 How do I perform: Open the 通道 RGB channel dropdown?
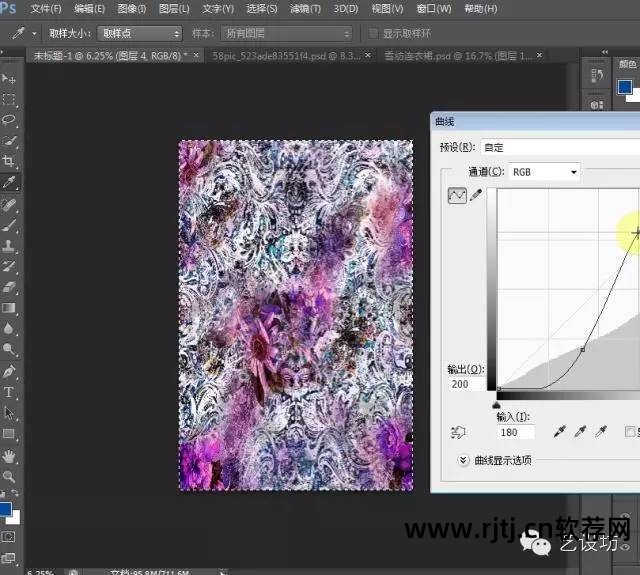[x=544, y=172]
